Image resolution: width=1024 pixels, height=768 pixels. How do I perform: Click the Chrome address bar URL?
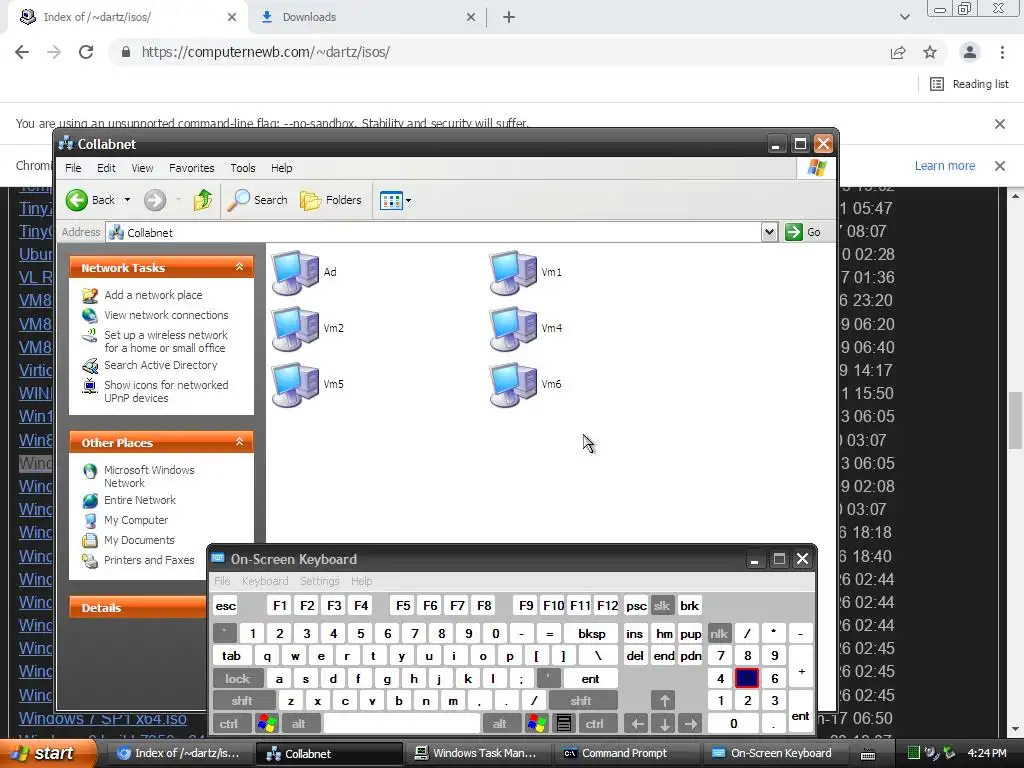click(266, 52)
